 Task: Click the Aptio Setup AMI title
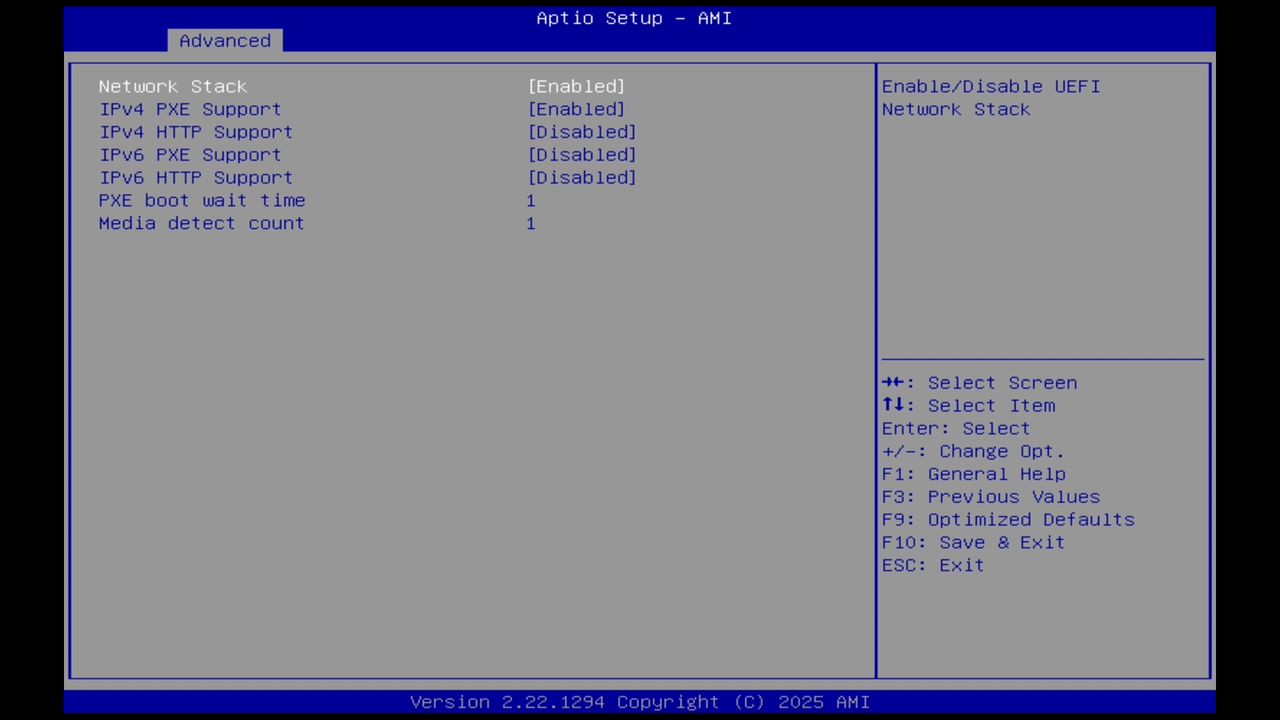(633, 17)
